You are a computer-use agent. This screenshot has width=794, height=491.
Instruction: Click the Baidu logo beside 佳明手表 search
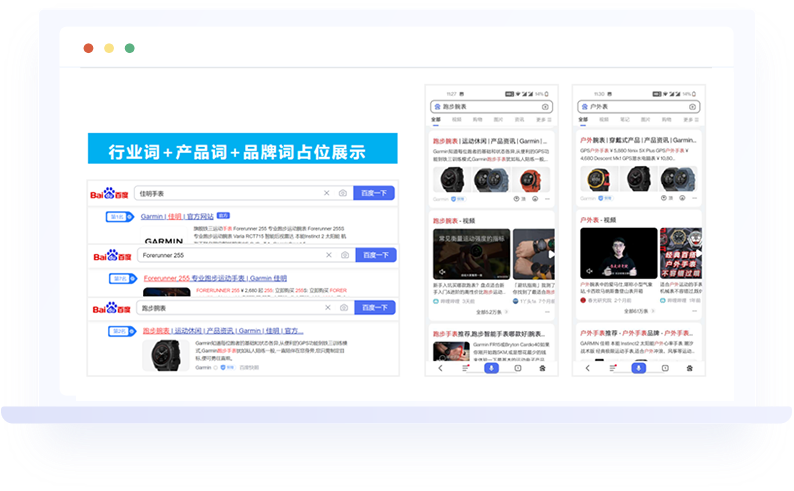pos(109,193)
